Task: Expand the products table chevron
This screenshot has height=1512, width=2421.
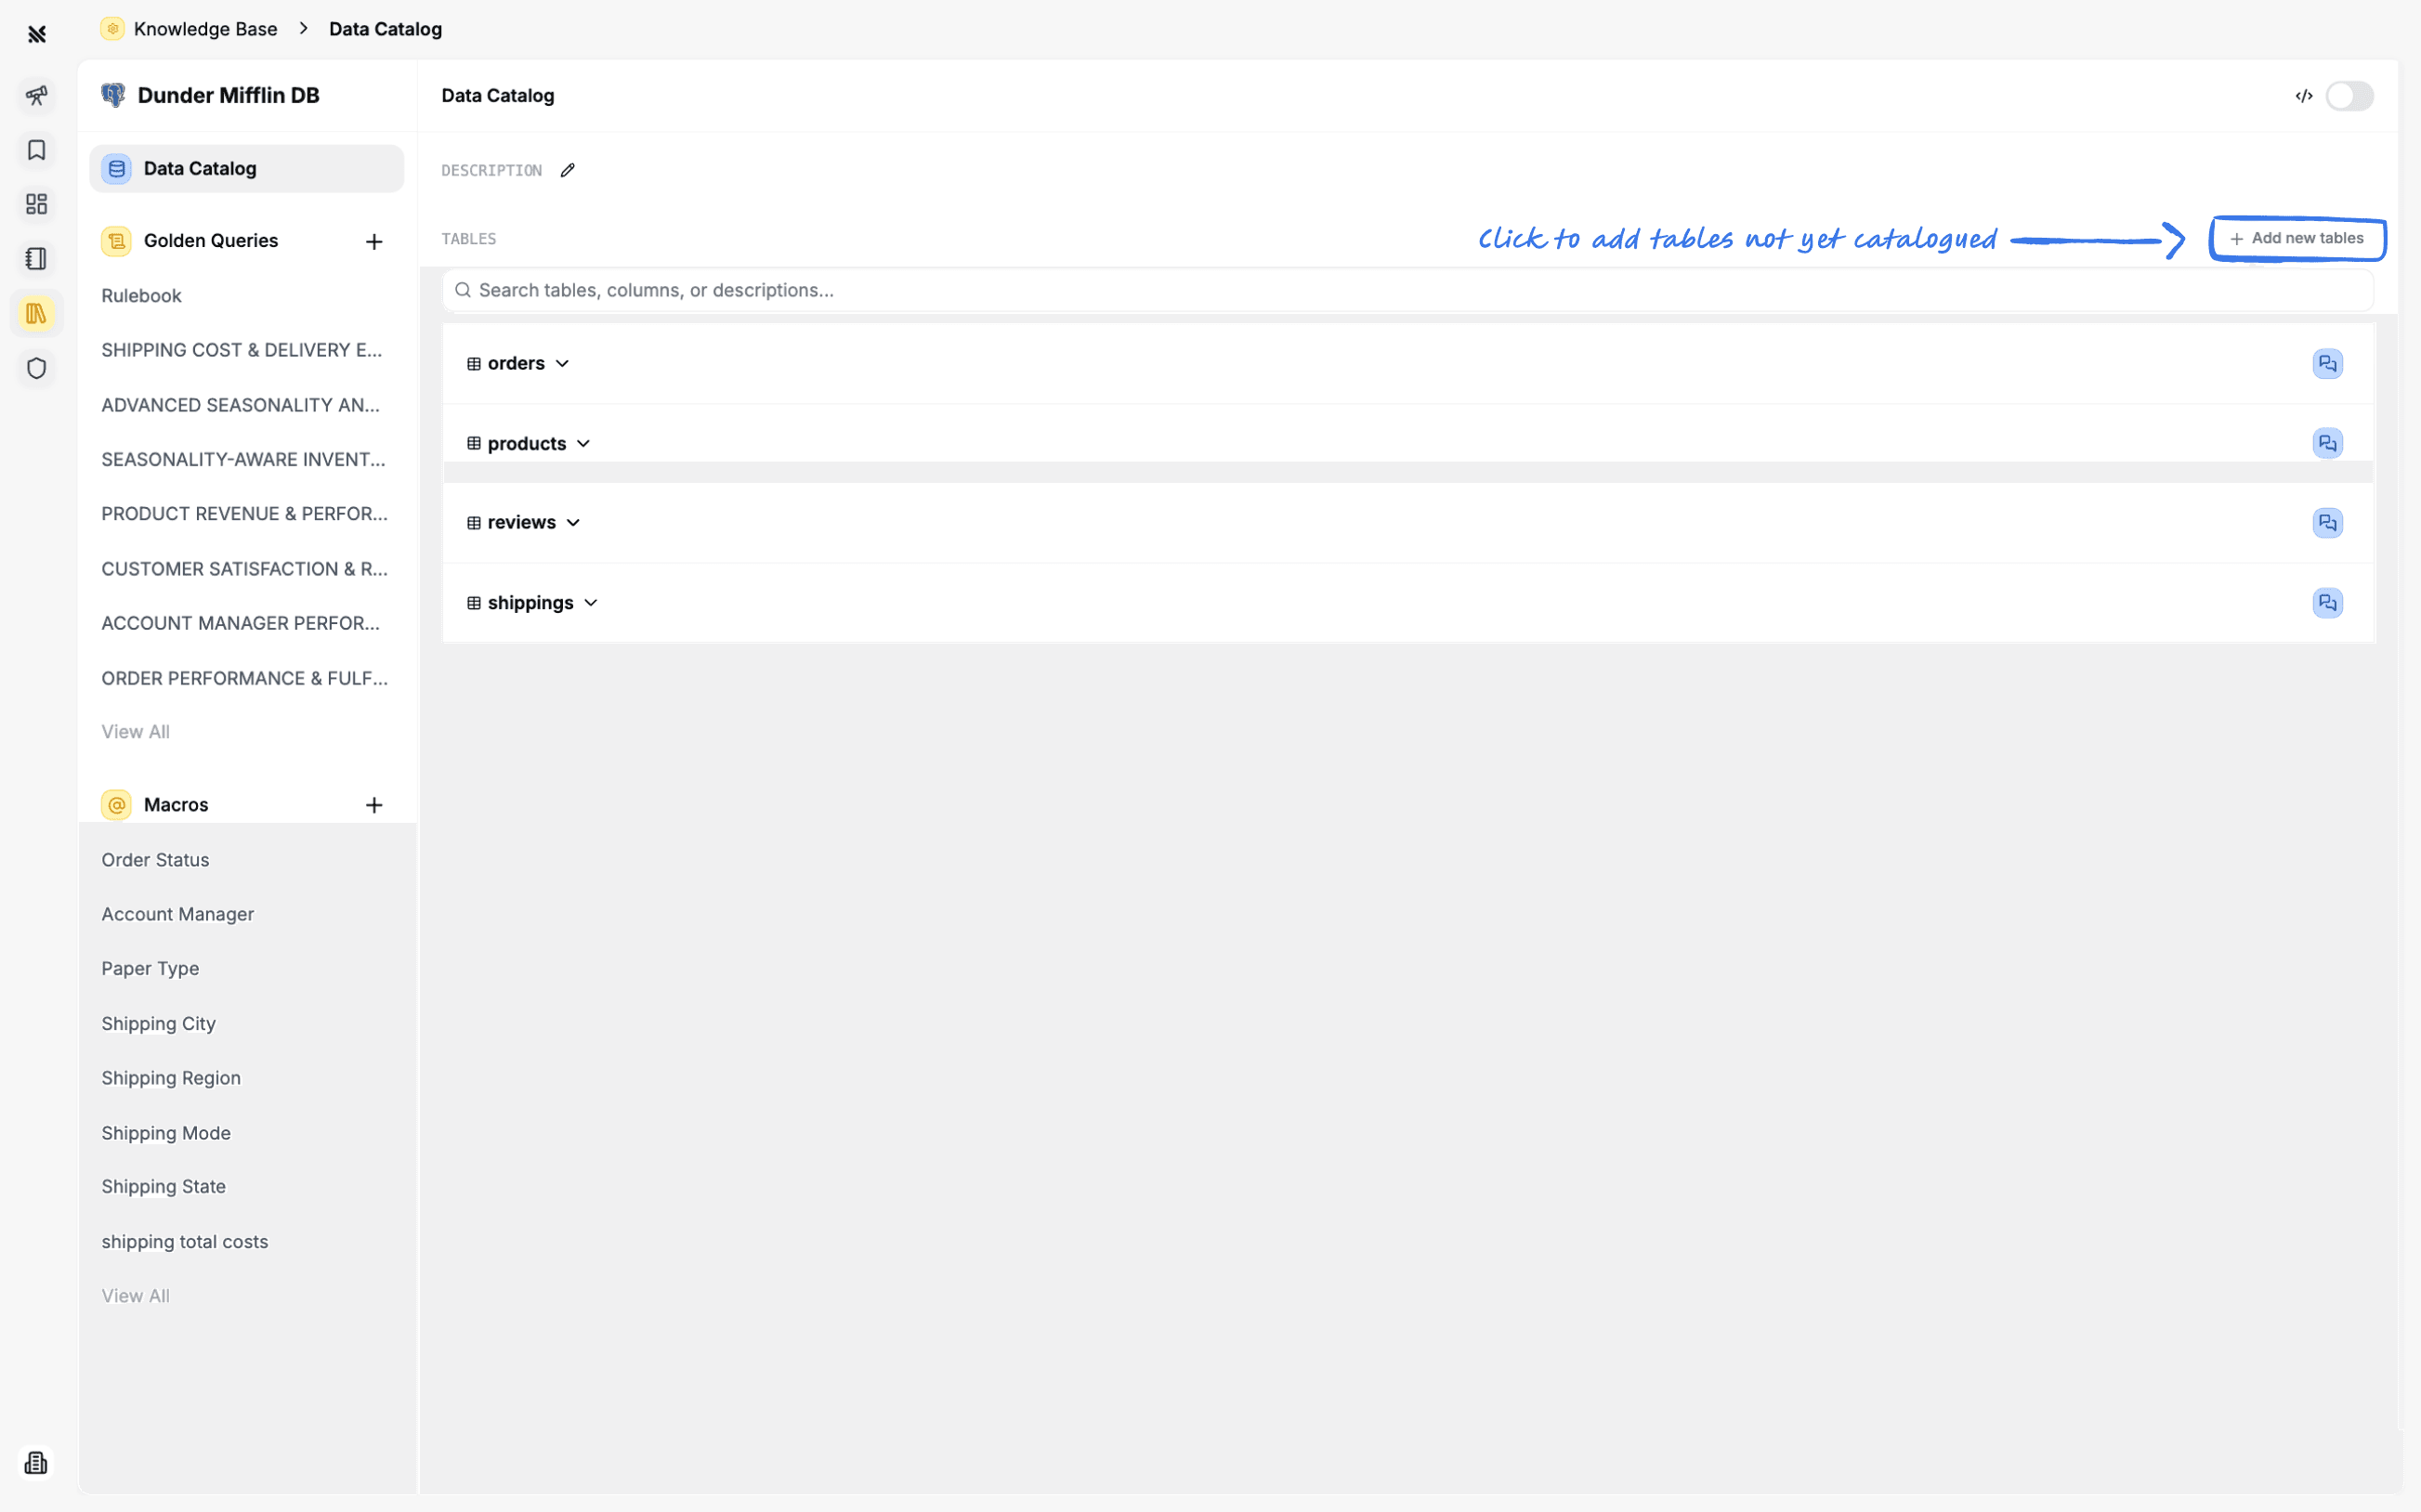Action: tap(583, 443)
